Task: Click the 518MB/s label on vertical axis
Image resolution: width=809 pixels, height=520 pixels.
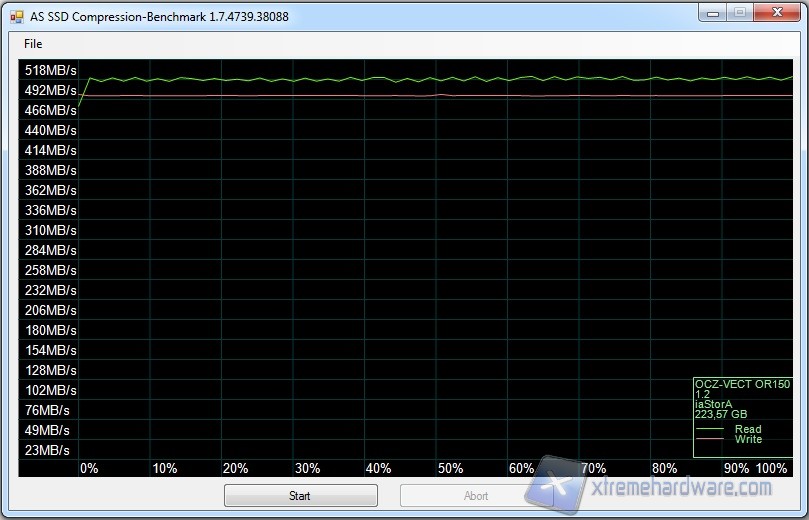Action: (50, 70)
